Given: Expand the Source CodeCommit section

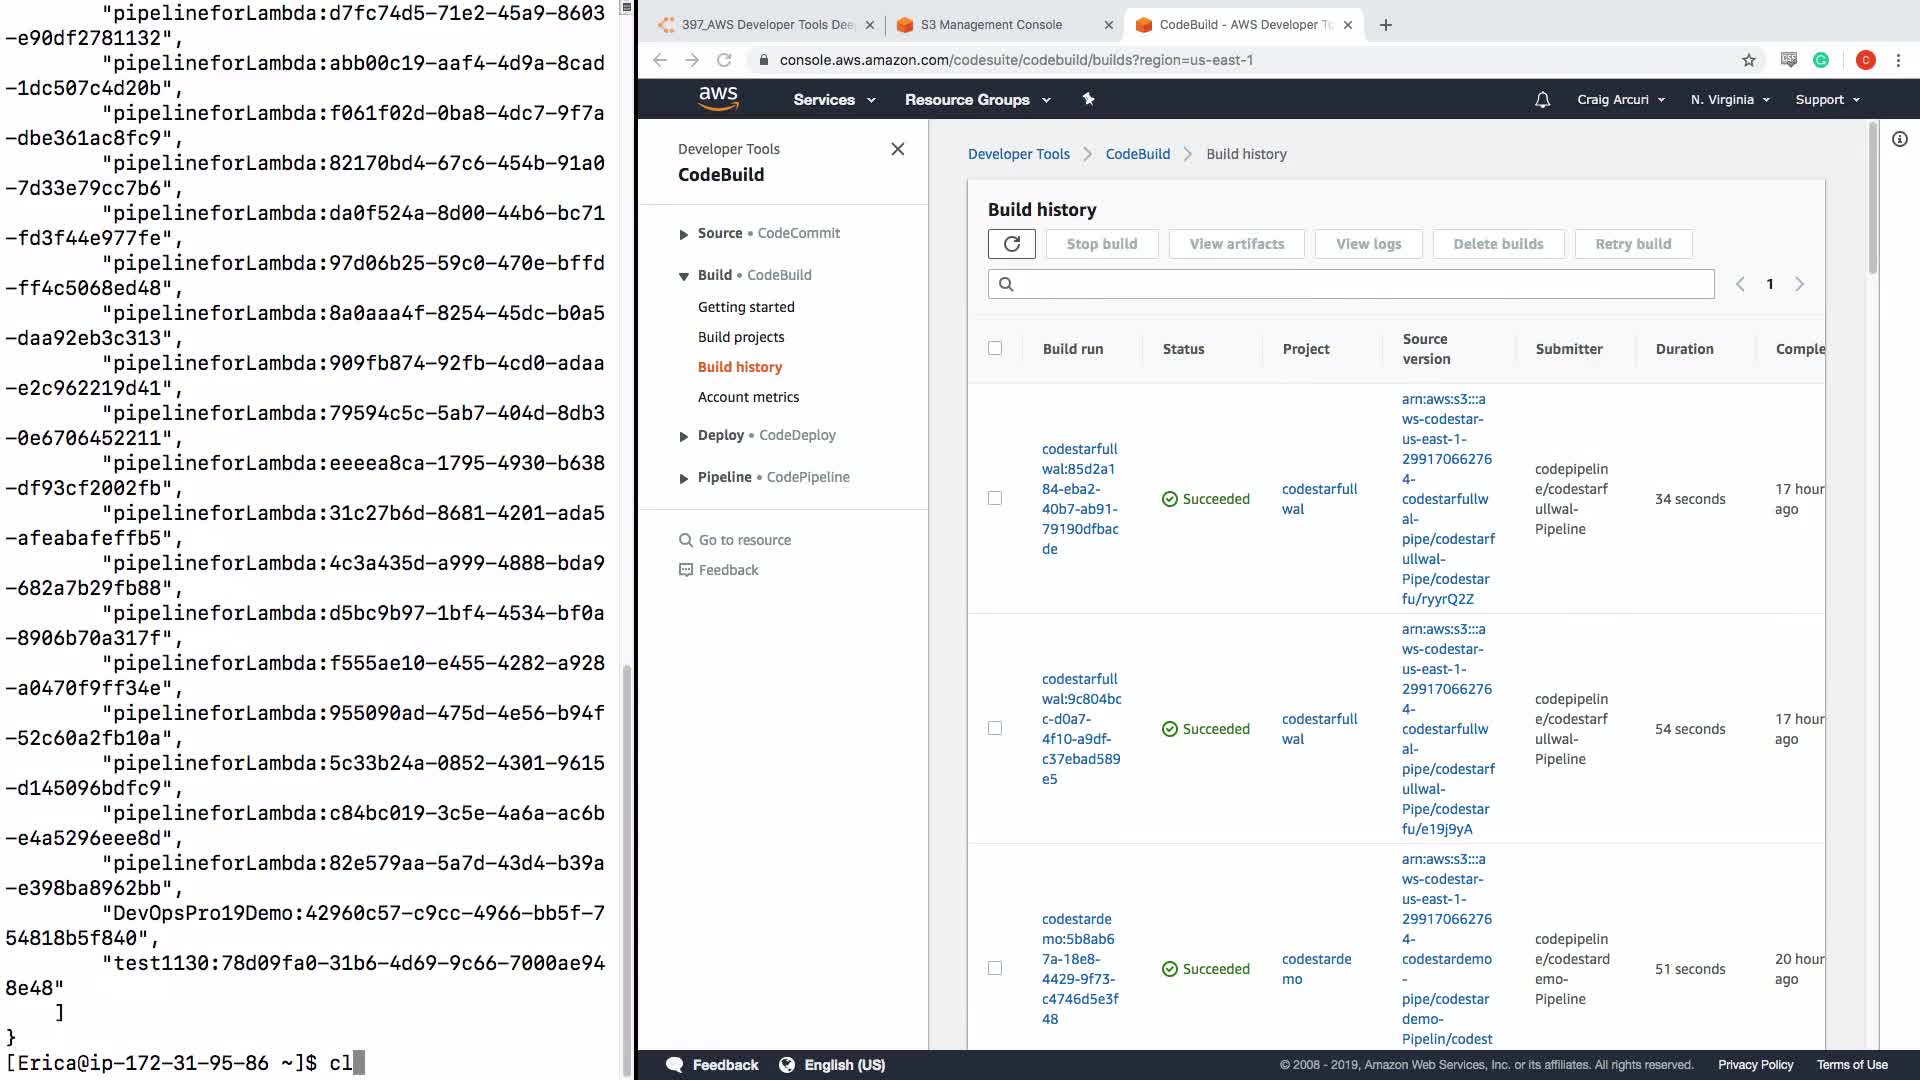Looking at the screenshot, I should click(x=684, y=234).
